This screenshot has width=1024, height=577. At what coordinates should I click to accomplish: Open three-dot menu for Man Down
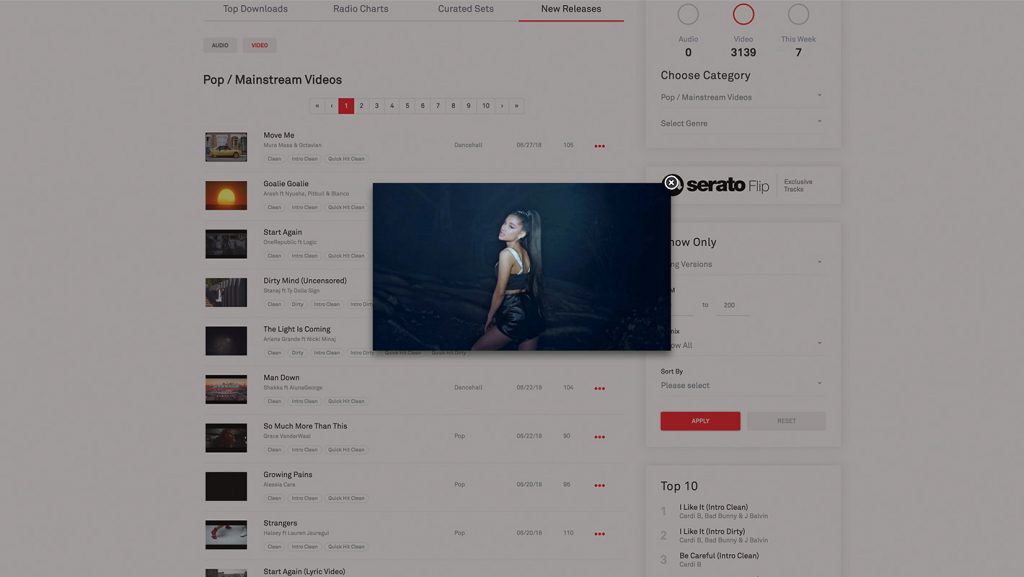[x=599, y=388]
